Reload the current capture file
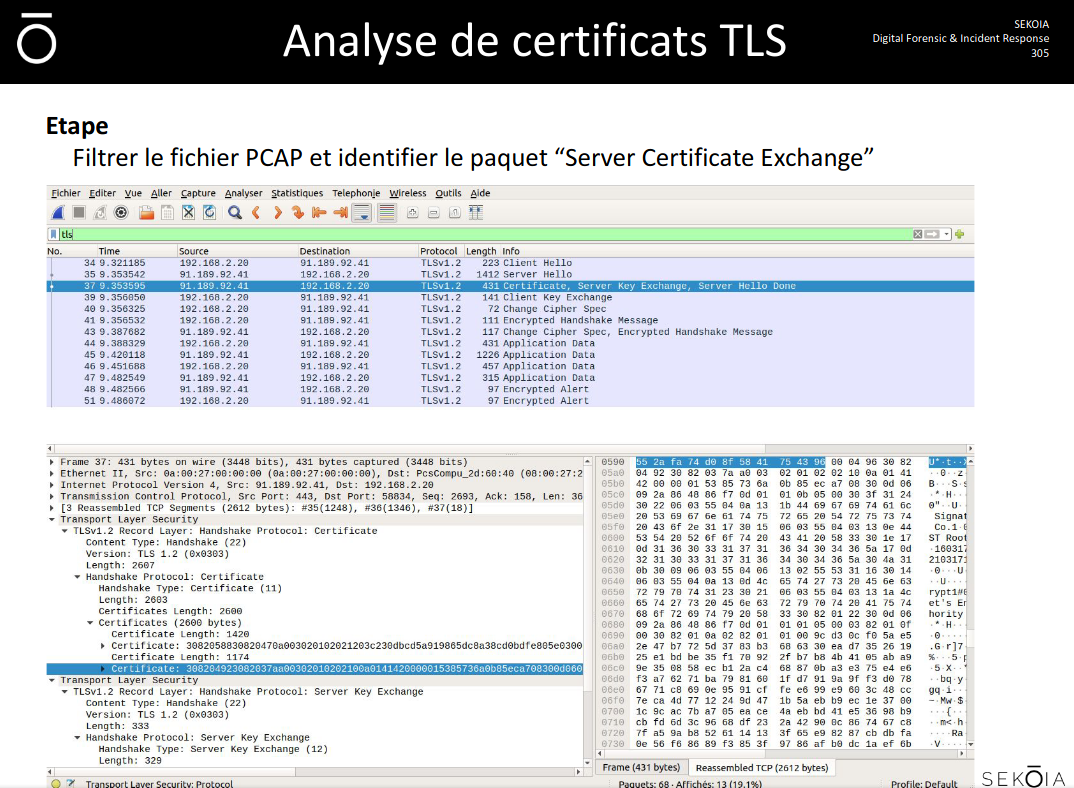Image resolution: width=1074 pixels, height=788 pixels. coord(209,212)
